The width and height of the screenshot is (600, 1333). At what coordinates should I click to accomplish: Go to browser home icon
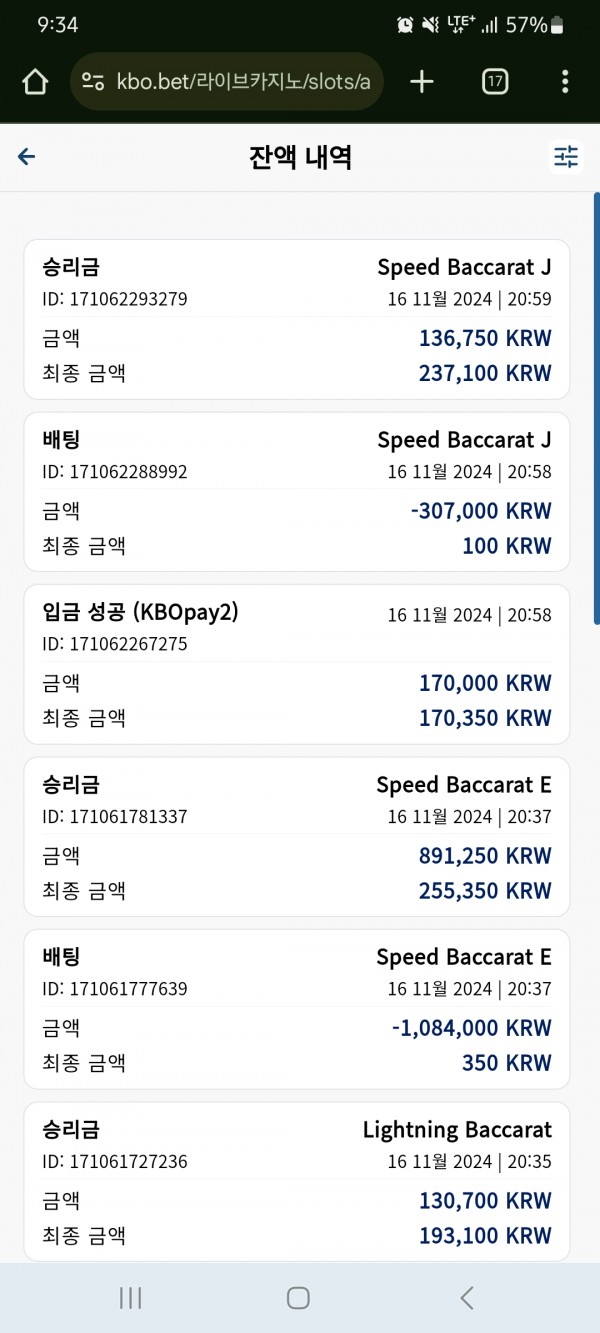click(35, 82)
